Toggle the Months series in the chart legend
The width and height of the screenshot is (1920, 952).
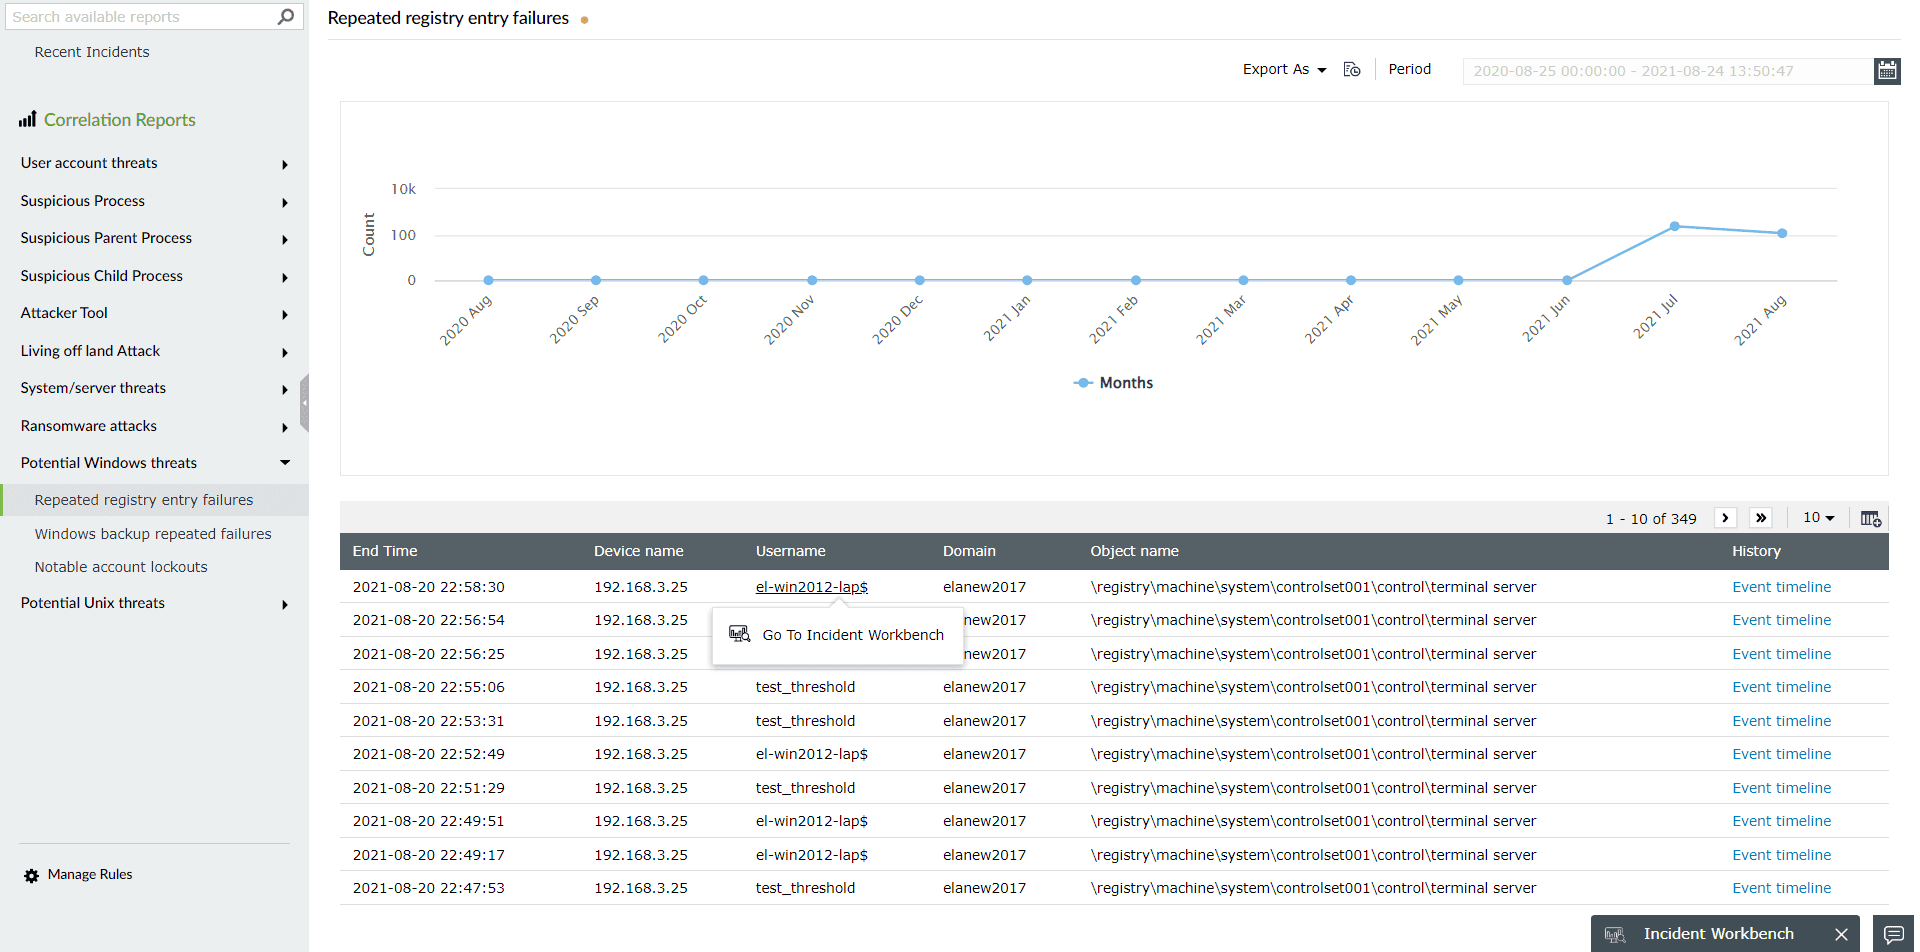tap(1113, 382)
